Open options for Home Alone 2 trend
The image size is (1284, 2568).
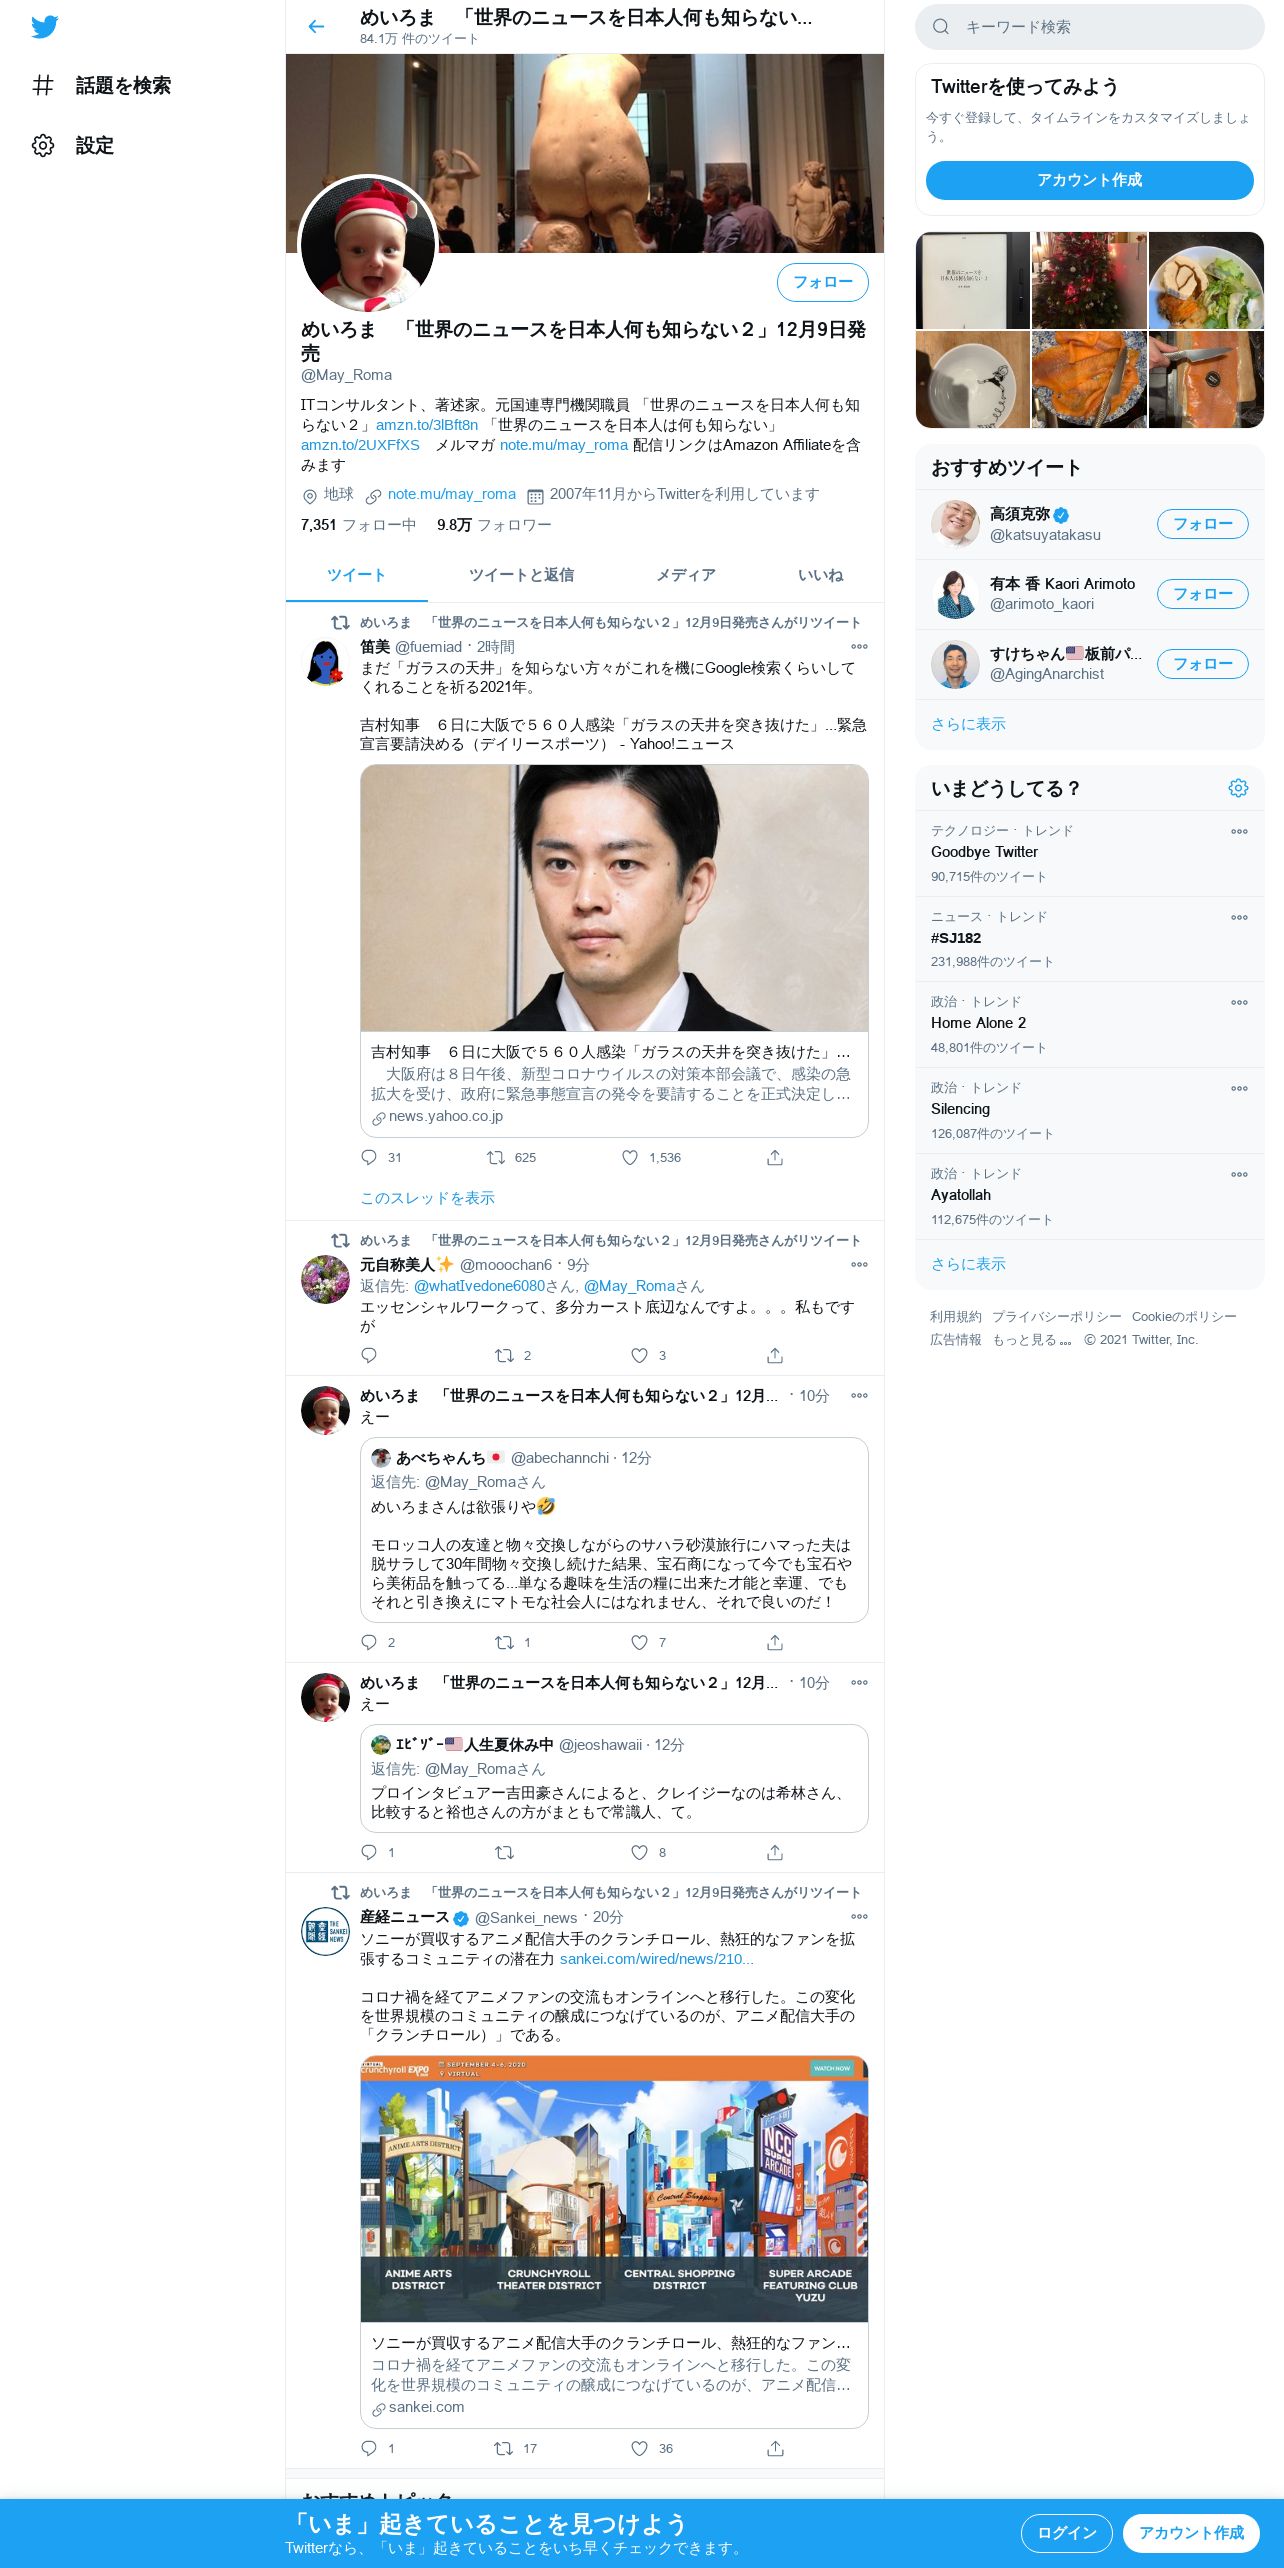click(1239, 1002)
